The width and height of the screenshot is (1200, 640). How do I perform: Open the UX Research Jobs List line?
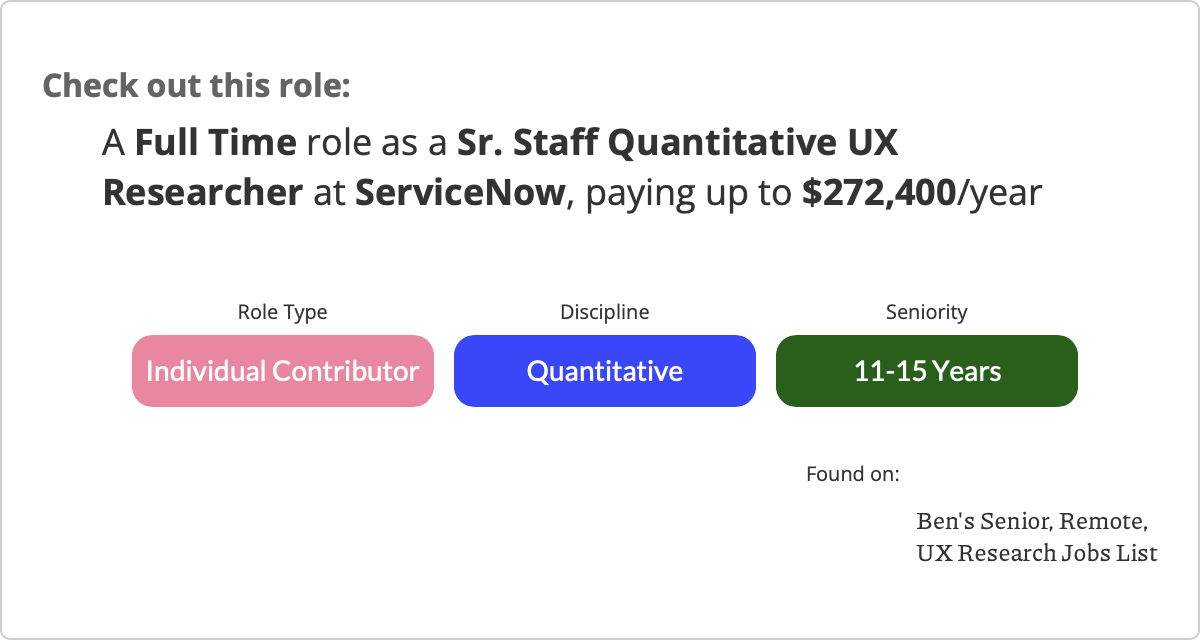tap(1037, 552)
